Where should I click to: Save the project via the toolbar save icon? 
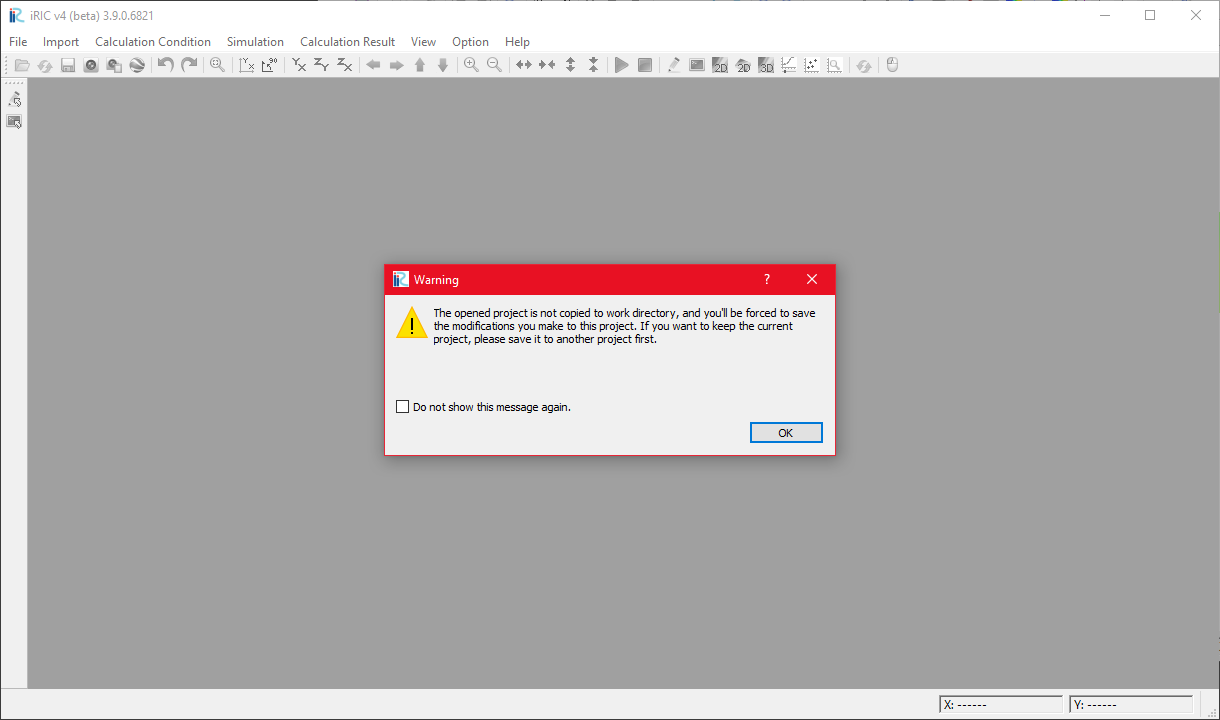pyautogui.click(x=68, y=64)
